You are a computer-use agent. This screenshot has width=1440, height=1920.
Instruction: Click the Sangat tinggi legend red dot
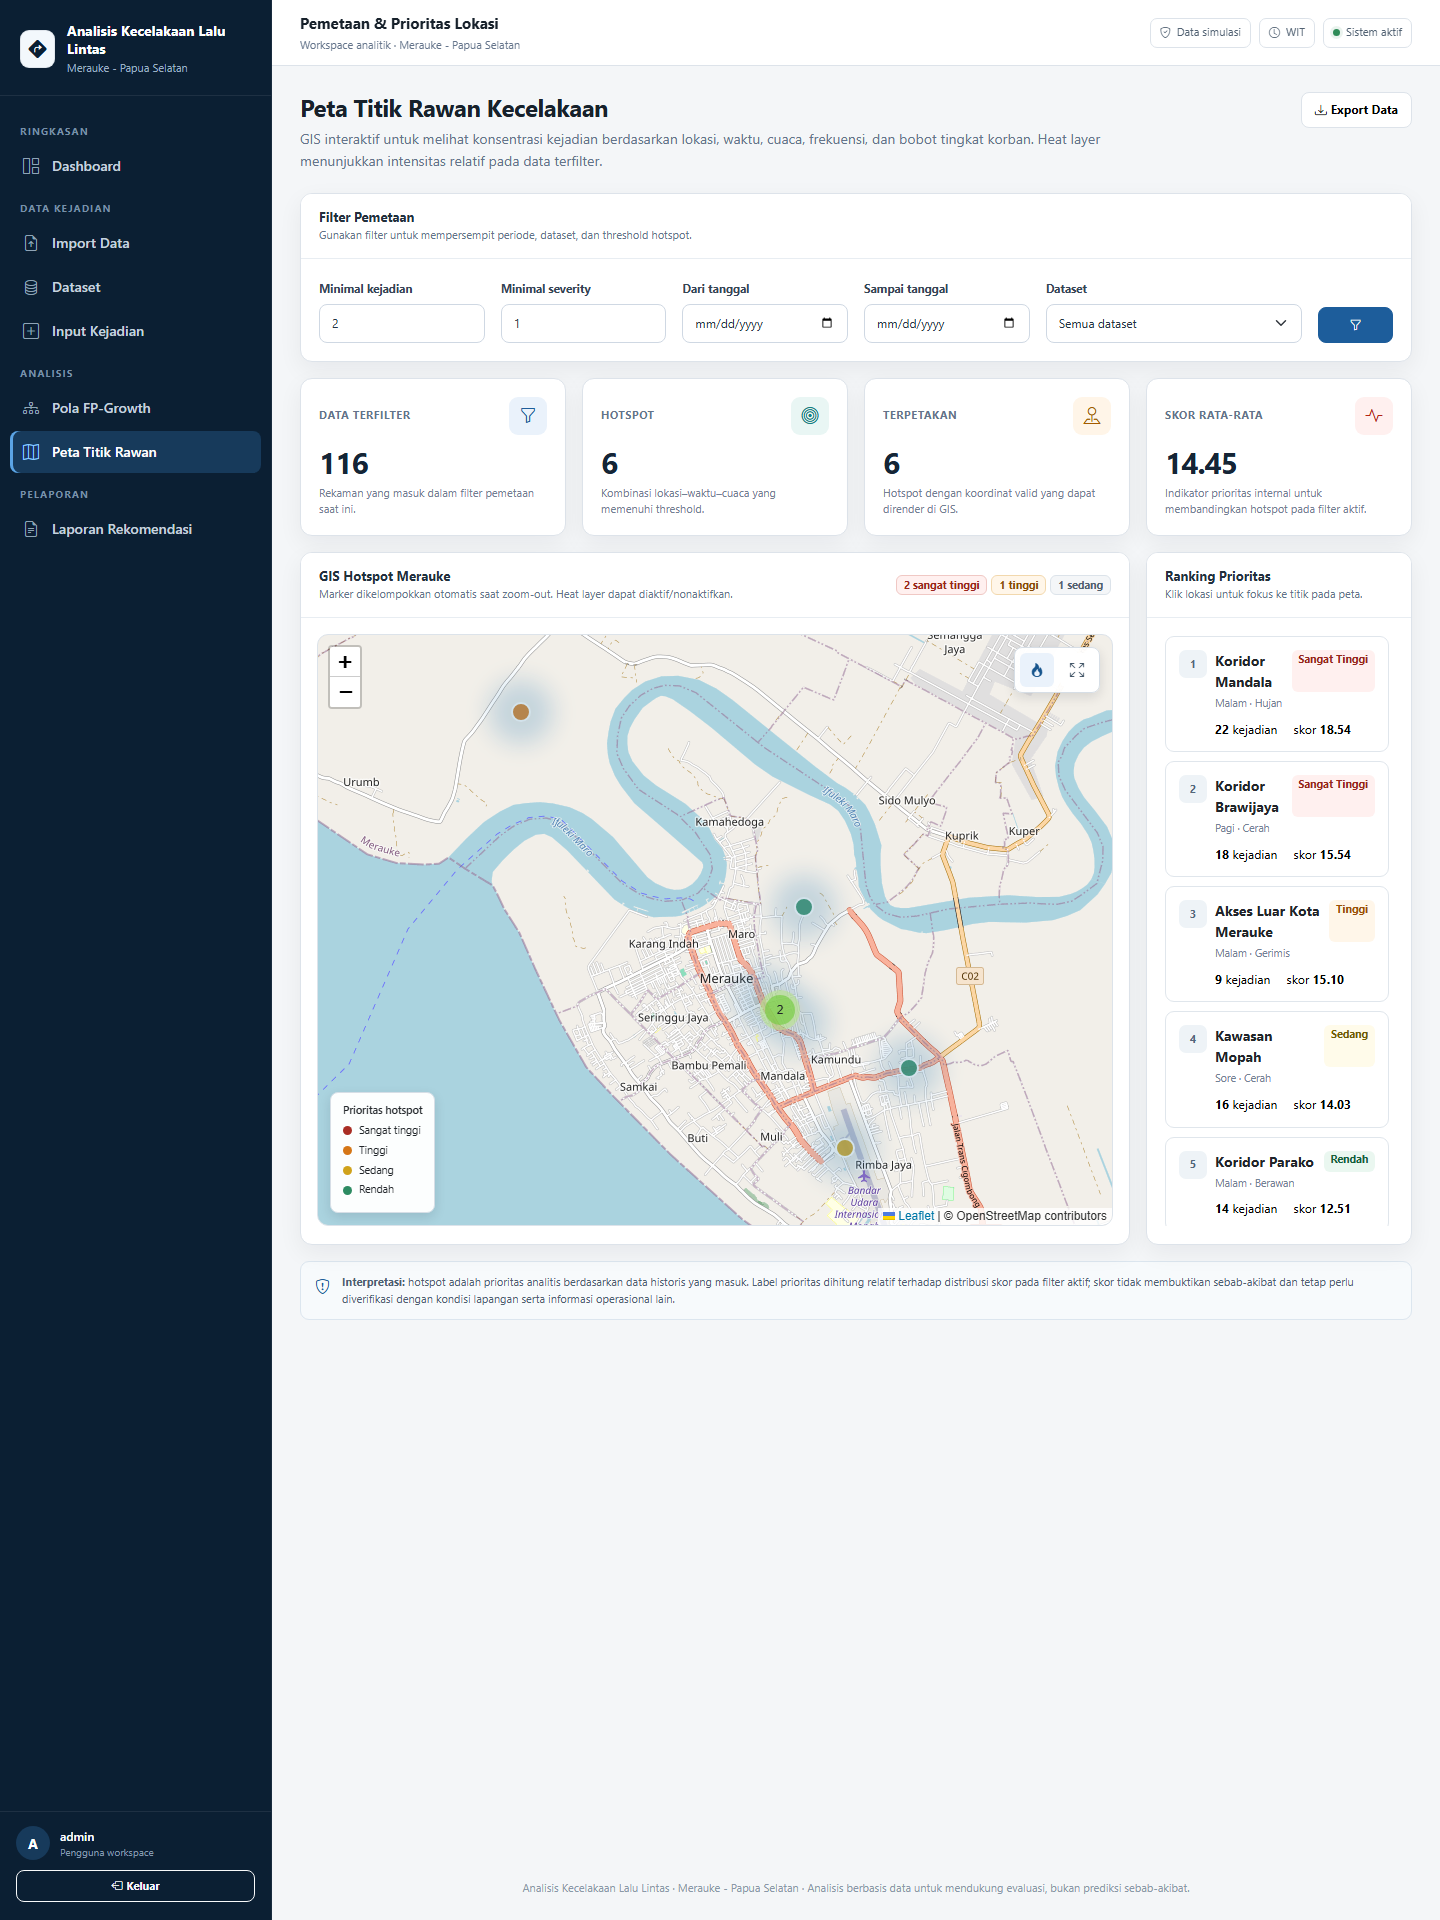[347, 1131]
